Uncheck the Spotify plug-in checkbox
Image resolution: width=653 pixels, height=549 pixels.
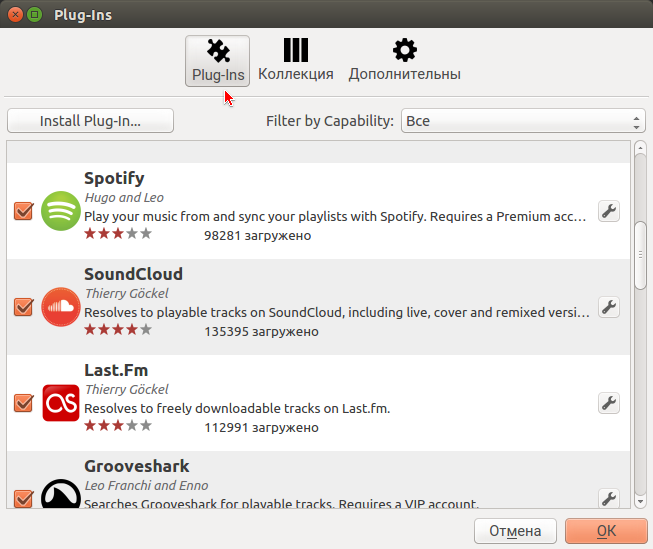point(23,211)
